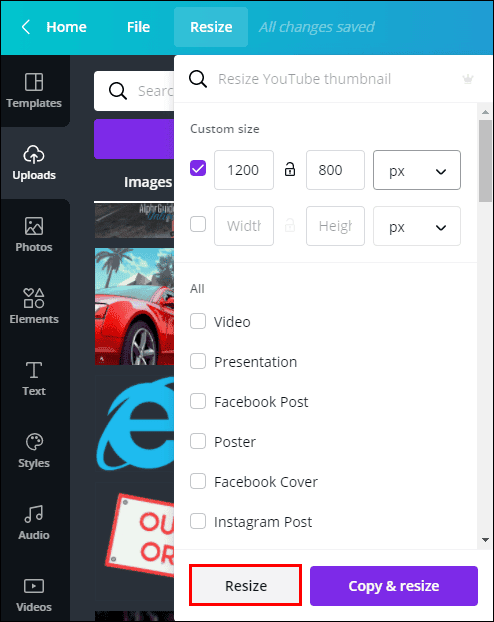Viewport: 494px width, 622px height.
Task: Check the Presentation format checkbox
Action: click(198, 361)
